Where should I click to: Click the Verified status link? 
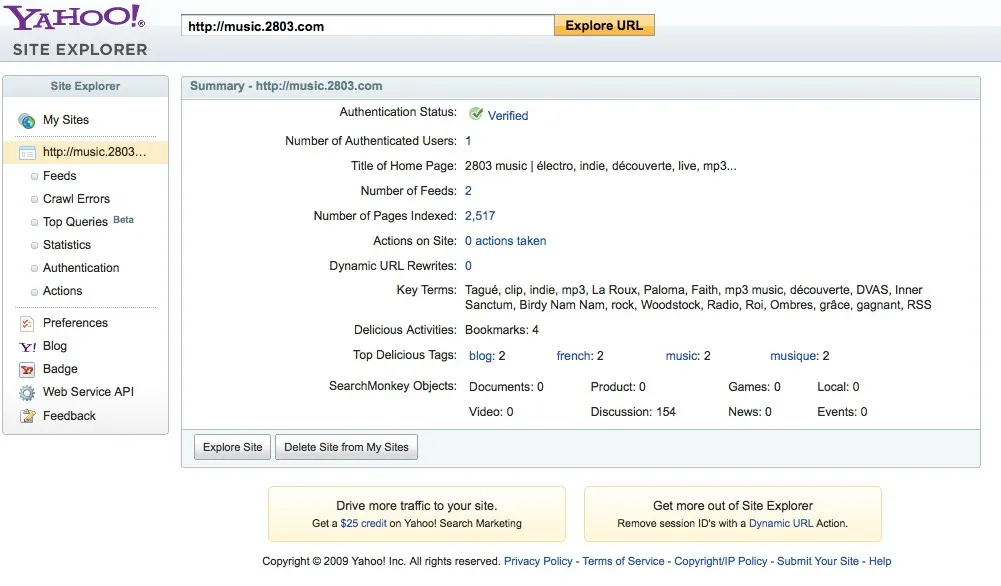[508, 116]
